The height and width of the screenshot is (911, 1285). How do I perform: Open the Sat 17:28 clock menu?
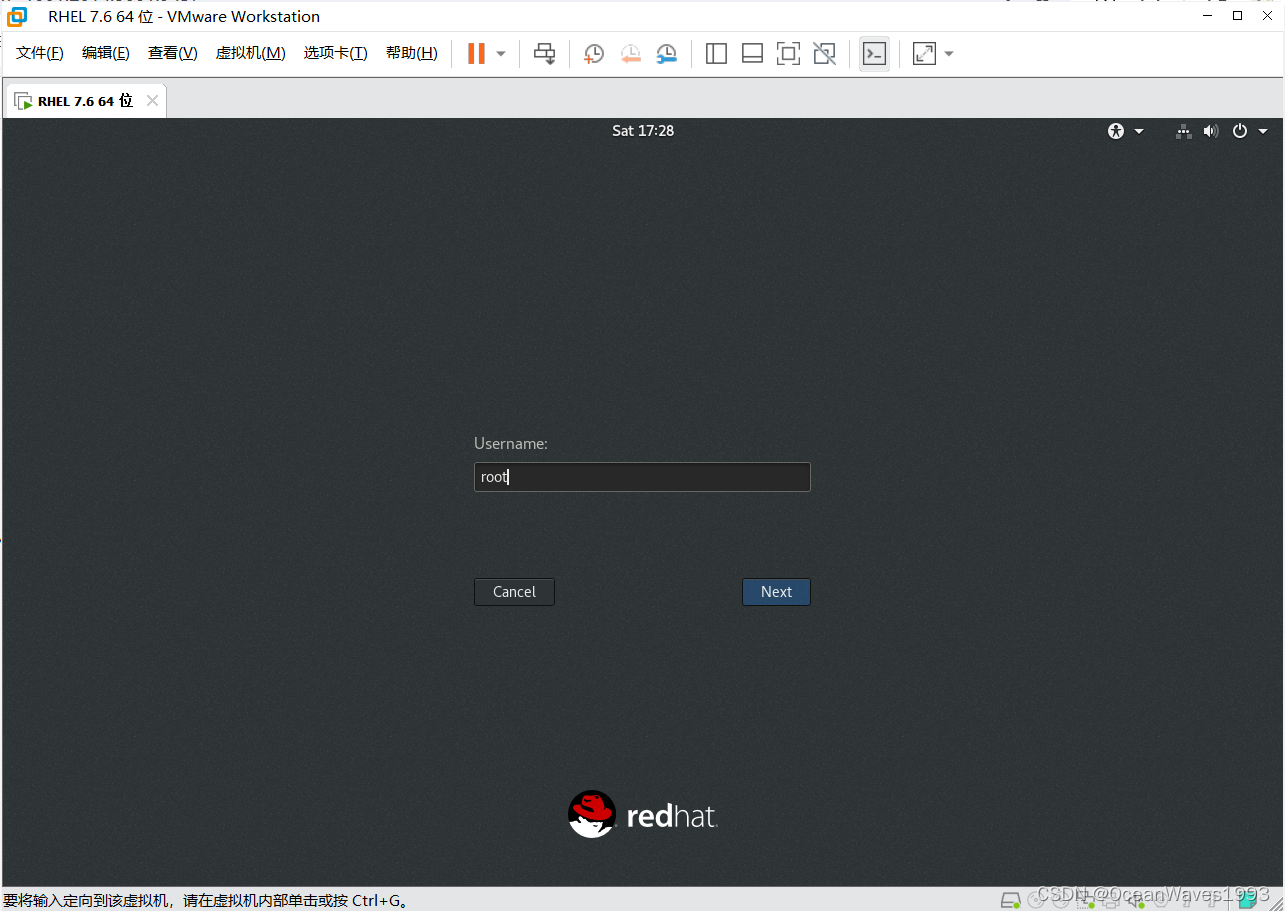[x=643, y=131]
